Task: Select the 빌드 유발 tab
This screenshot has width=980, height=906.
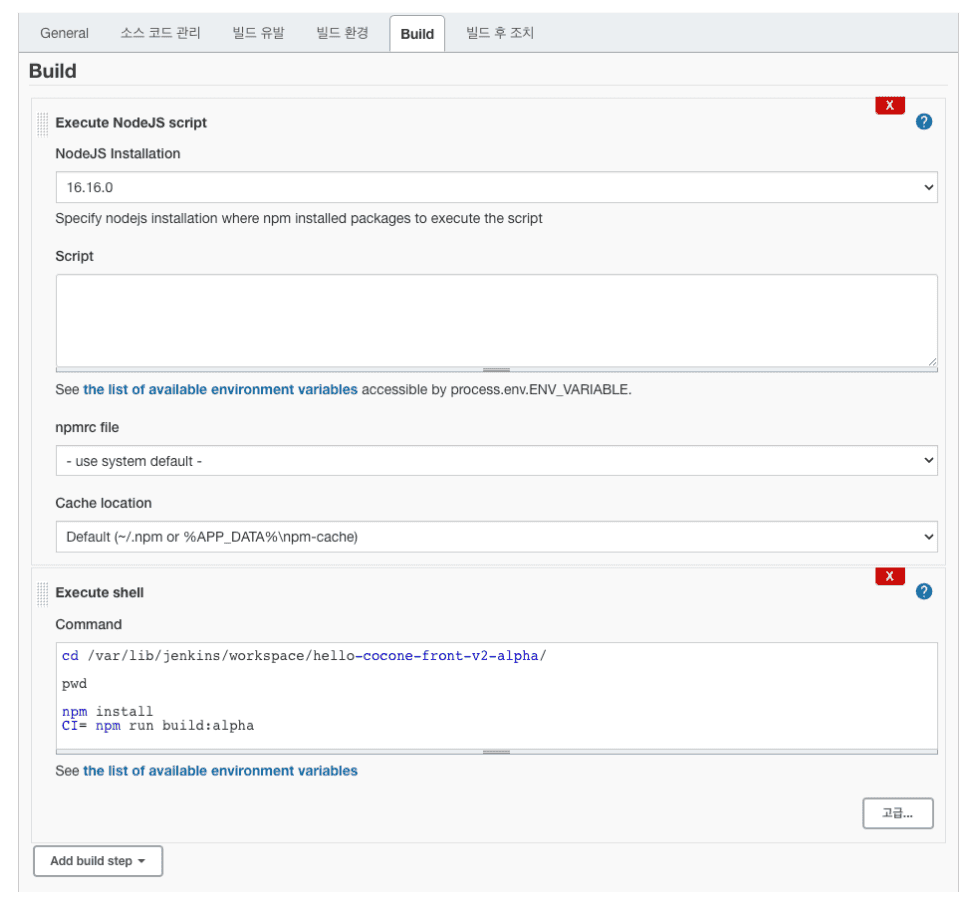Action: pos(258,33)
